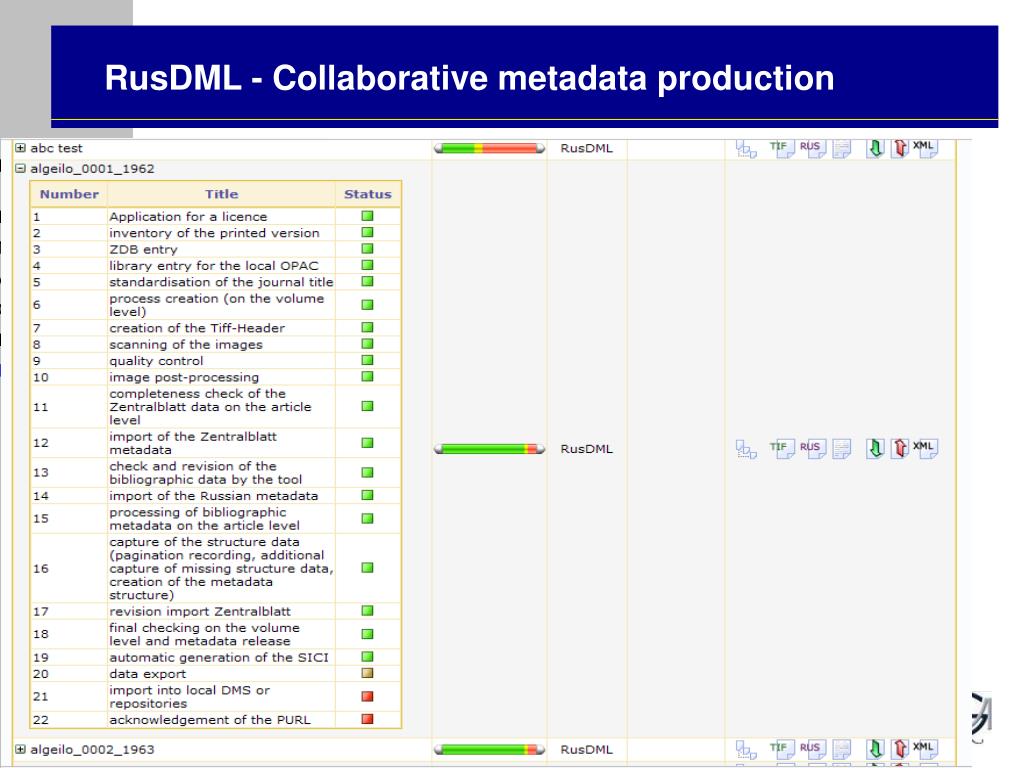Click 'import of the Zentralblatt metadata' step

coord(193,443)
